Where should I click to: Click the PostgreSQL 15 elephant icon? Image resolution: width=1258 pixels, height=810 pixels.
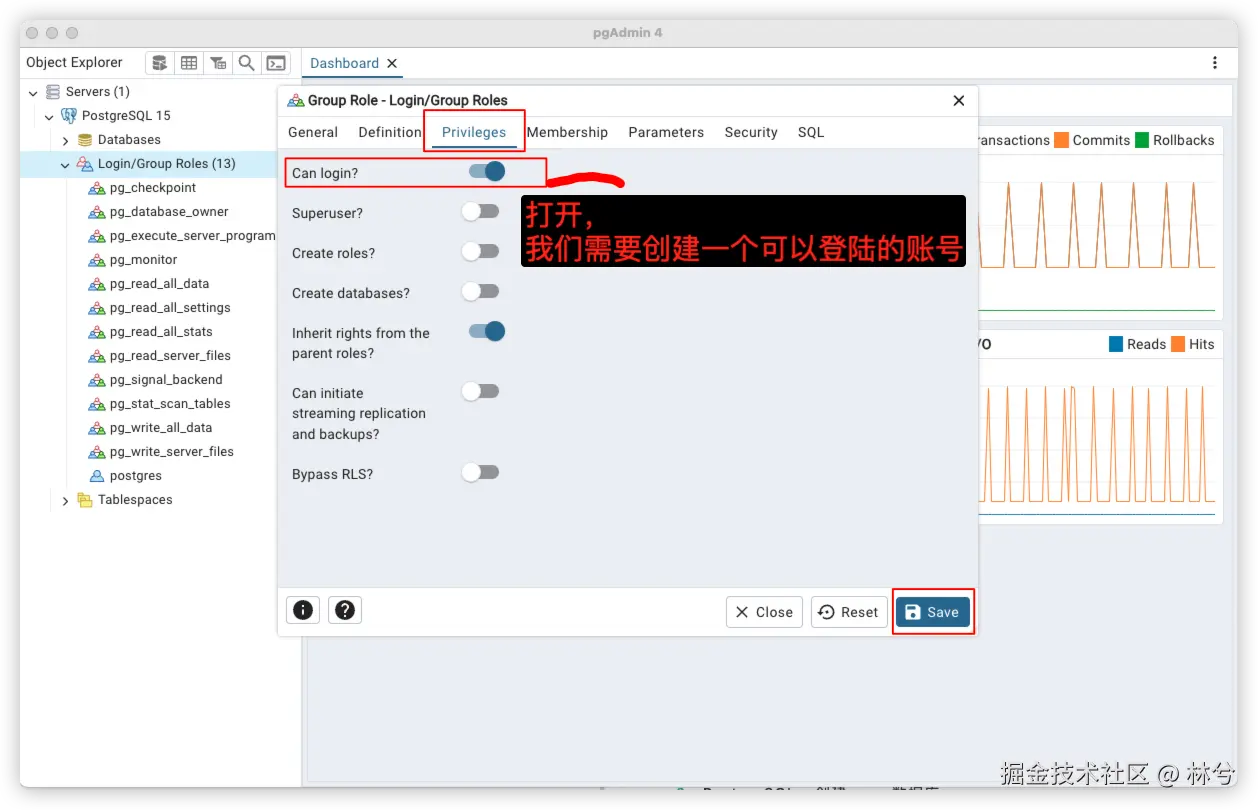click(69, 116)
